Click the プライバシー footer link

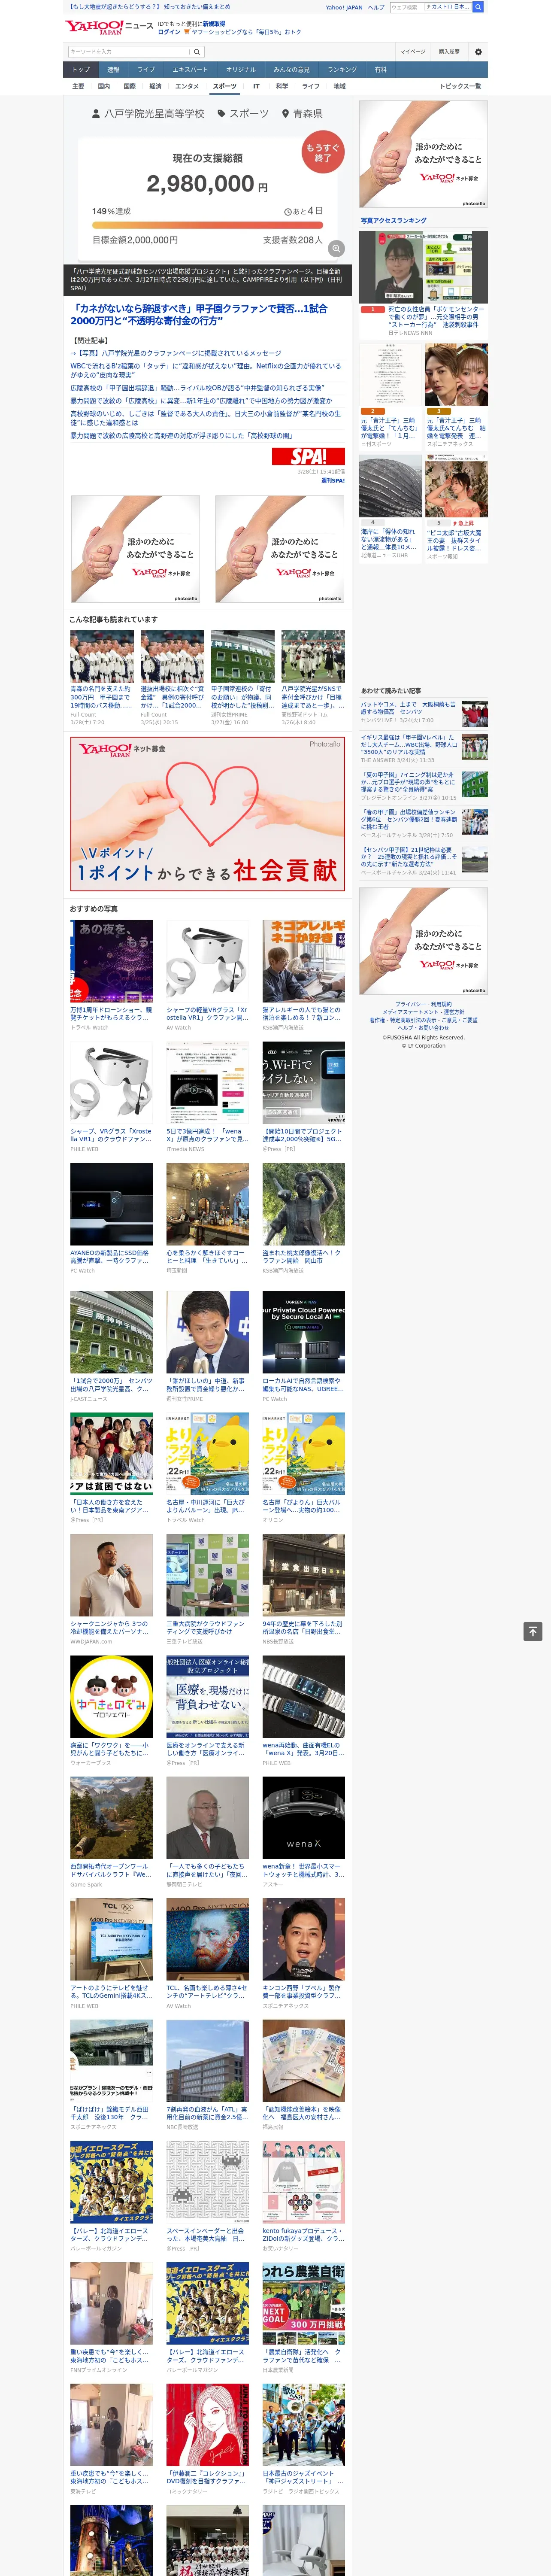coord(411,1004)
